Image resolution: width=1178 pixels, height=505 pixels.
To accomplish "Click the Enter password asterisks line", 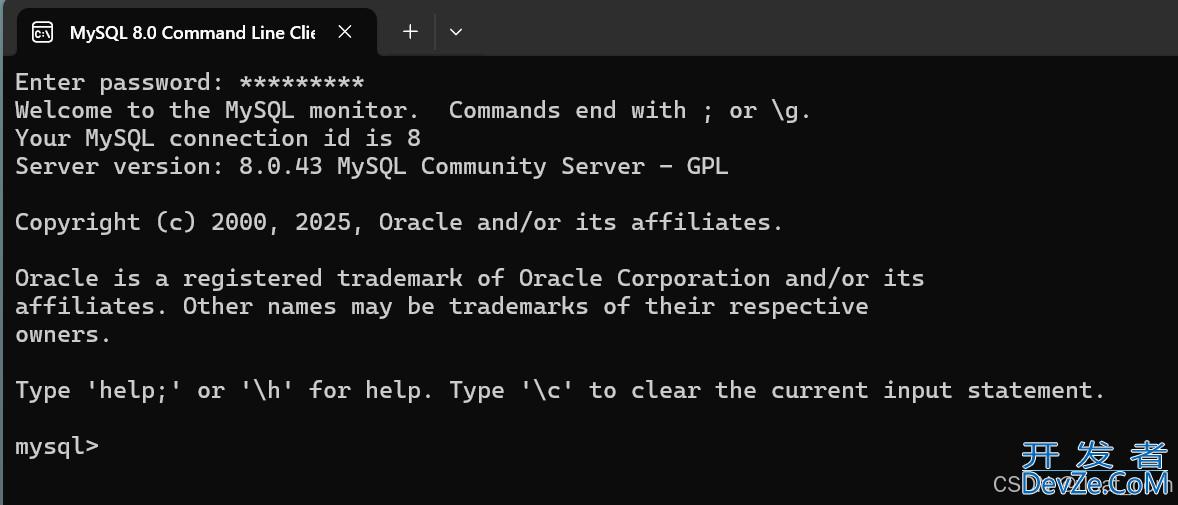I will [x=189, y=82].
